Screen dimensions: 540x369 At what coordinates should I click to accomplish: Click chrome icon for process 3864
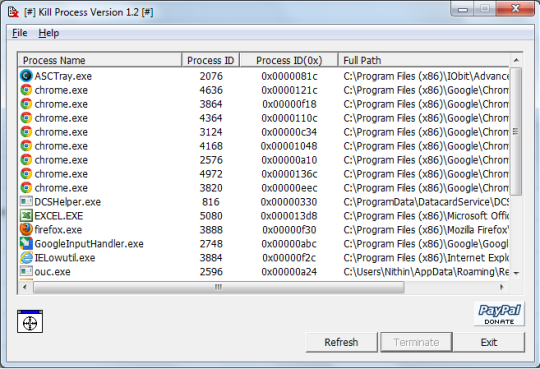point(26,104)
